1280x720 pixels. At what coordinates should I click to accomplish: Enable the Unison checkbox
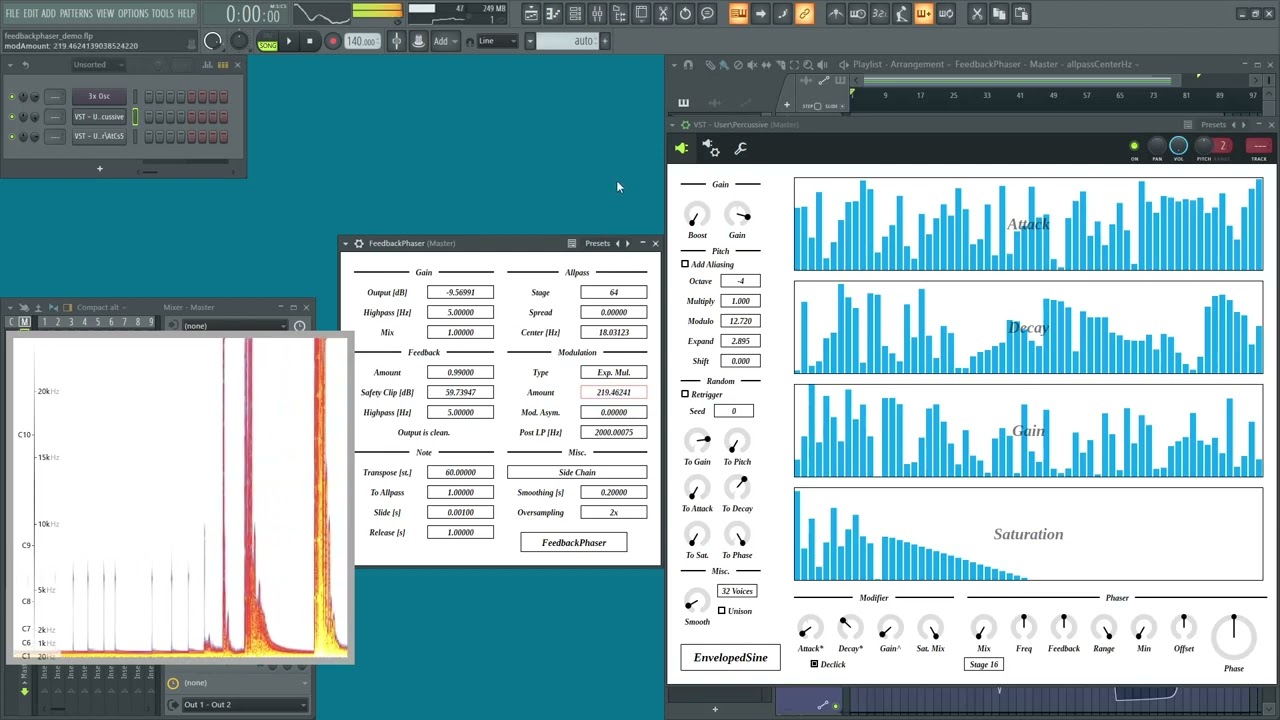721,611
